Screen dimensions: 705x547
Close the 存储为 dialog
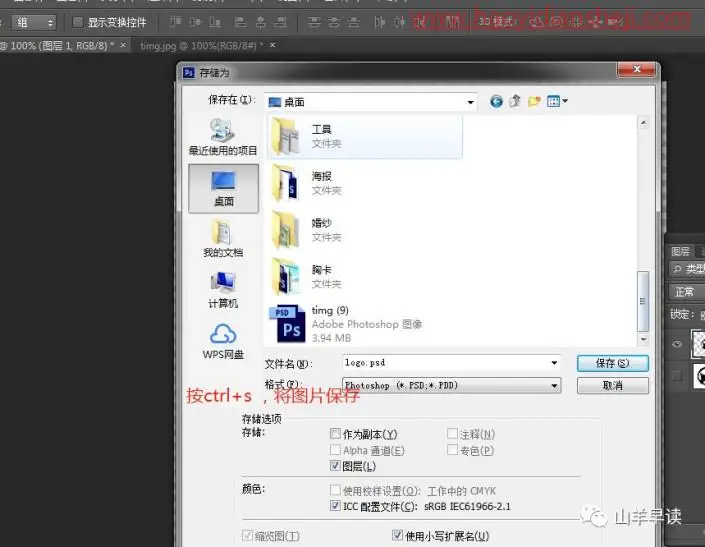[x=637, y=69]
